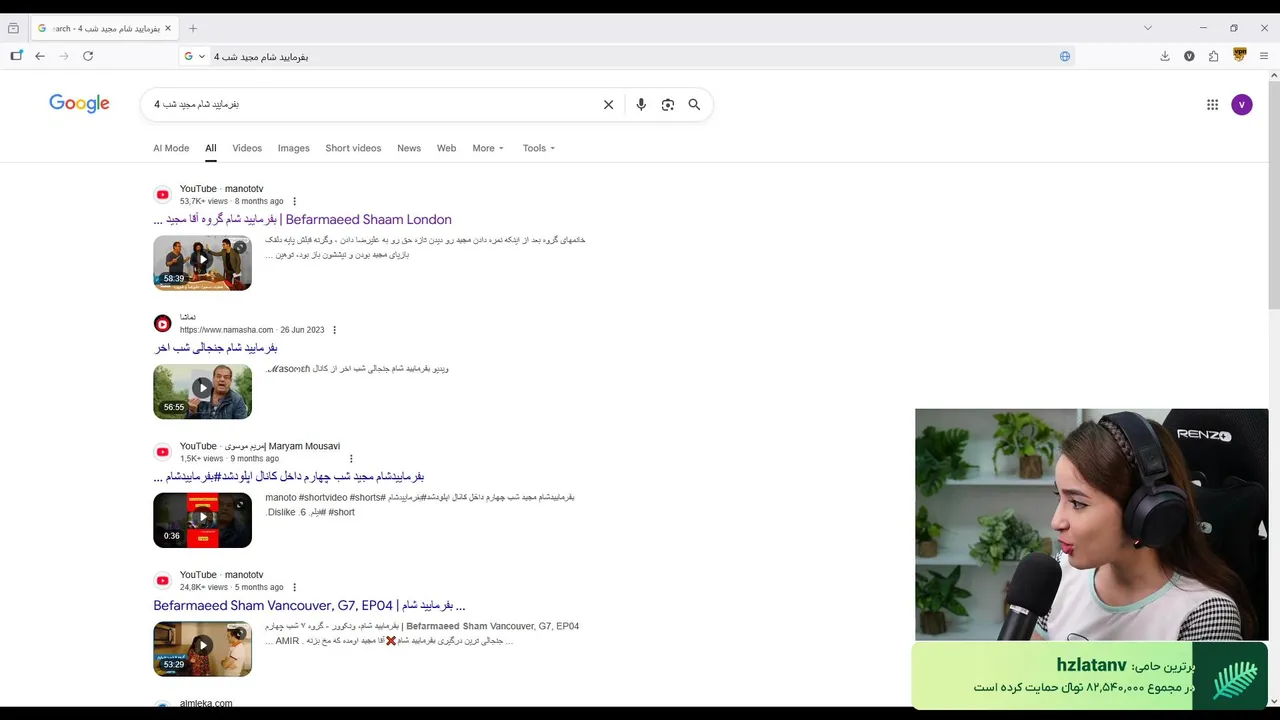Click the namasha site icon
This screenshot has height=720, width=1280.
[162, 323]
